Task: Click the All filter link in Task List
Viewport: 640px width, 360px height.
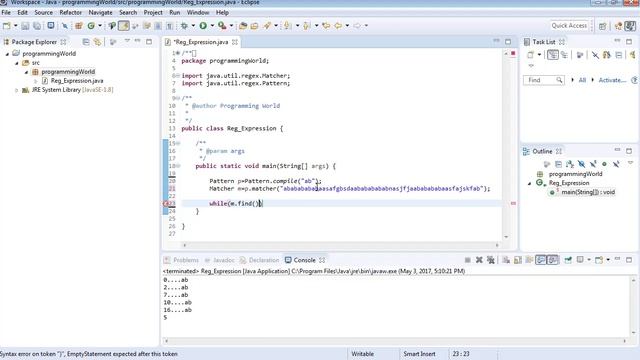Action: click(x=582, y=80)
